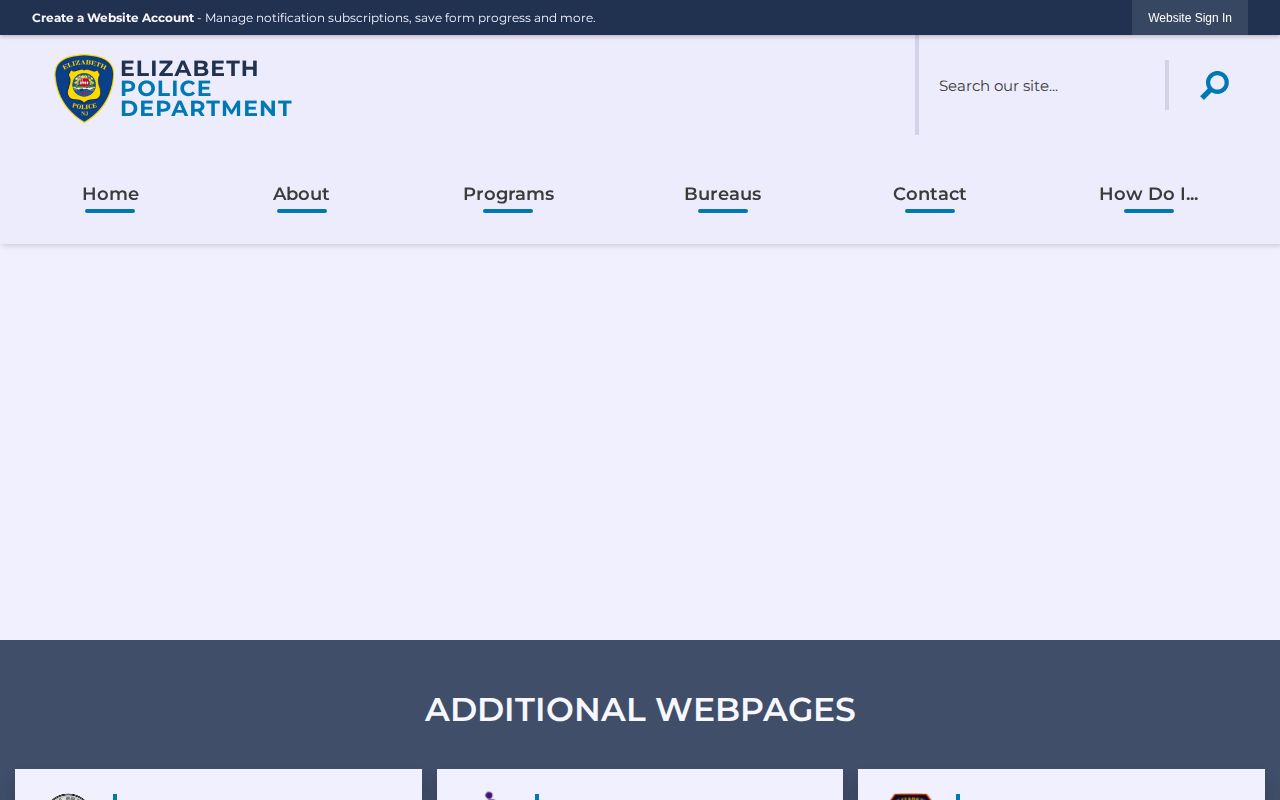The width and height of the screenshot is (1280, 800).
Task: Open the rightmost additional webpage card
Action: coord(1061,785)
